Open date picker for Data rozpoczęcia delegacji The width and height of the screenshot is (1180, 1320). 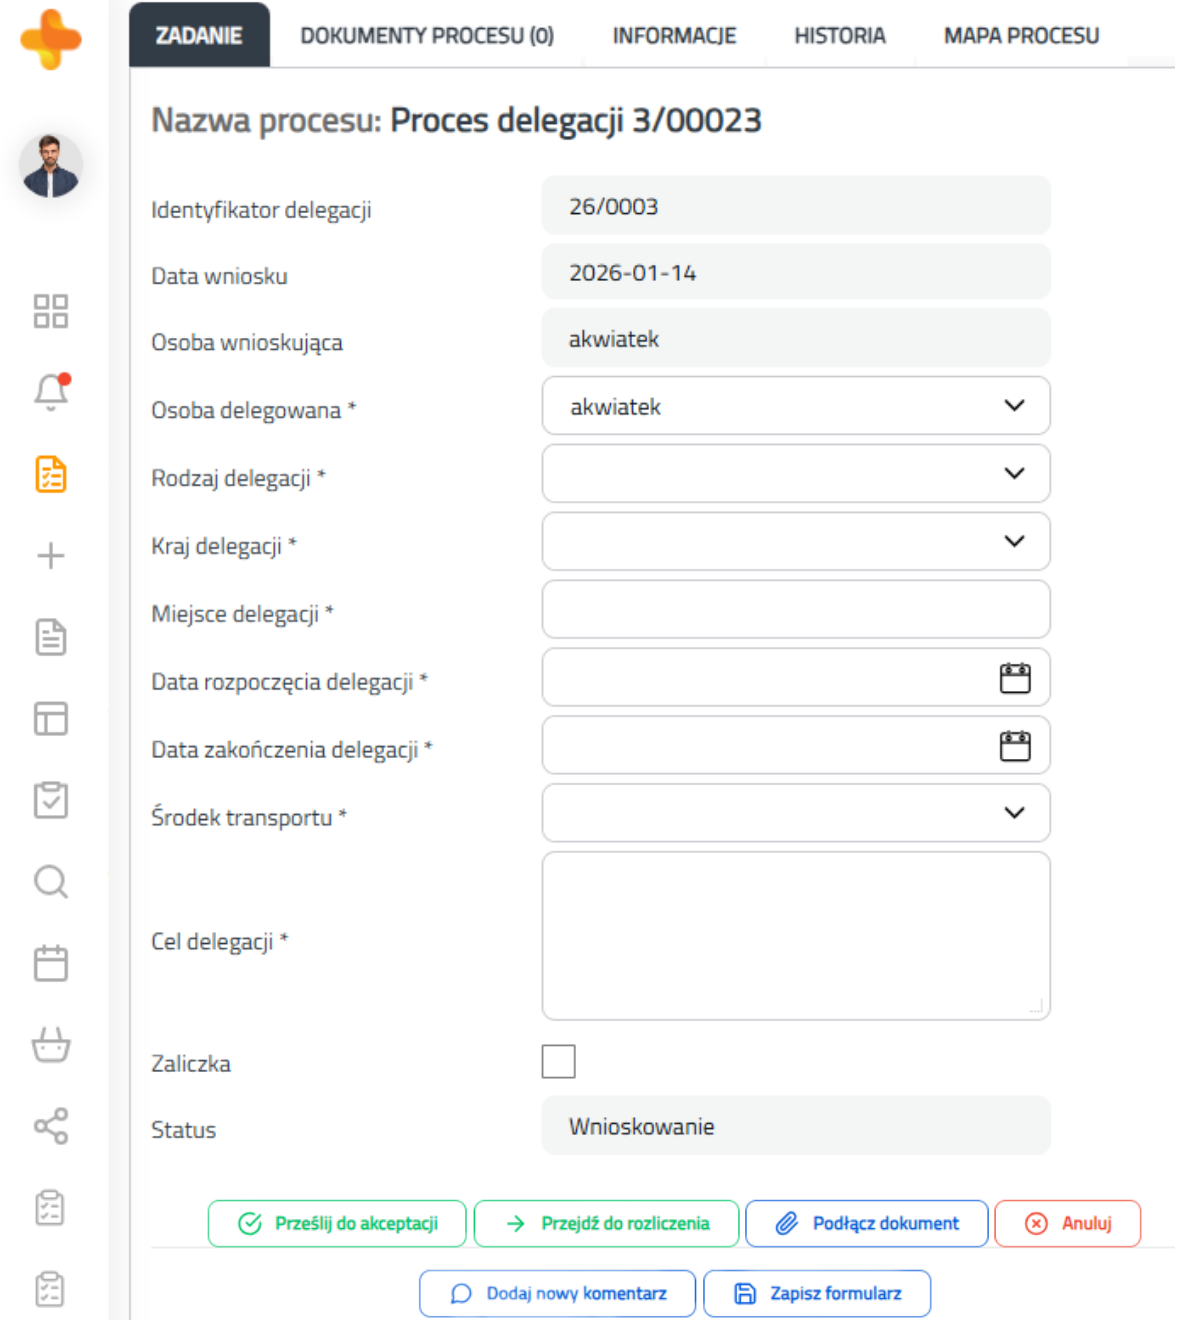pyautogui.click(x=1014, y=679)
